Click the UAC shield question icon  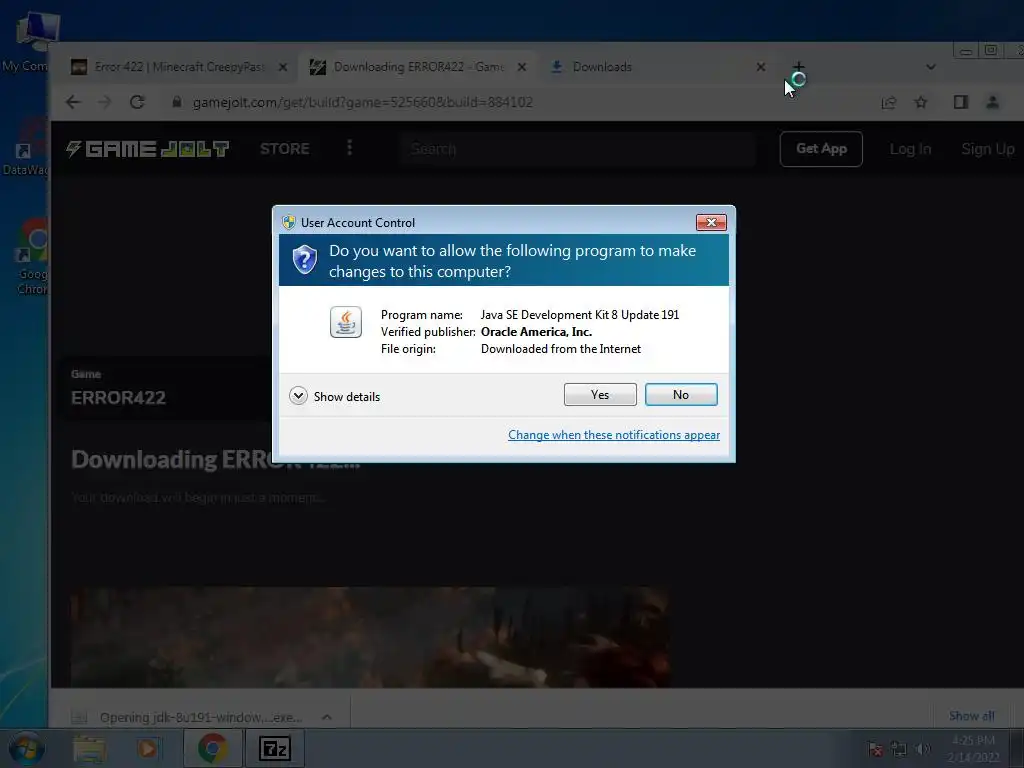(304, 260)
